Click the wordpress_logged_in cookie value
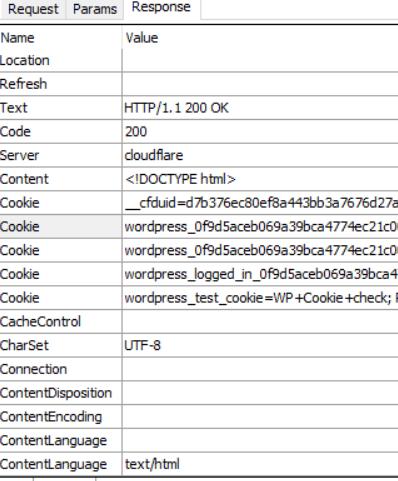 tap(261, 274)
